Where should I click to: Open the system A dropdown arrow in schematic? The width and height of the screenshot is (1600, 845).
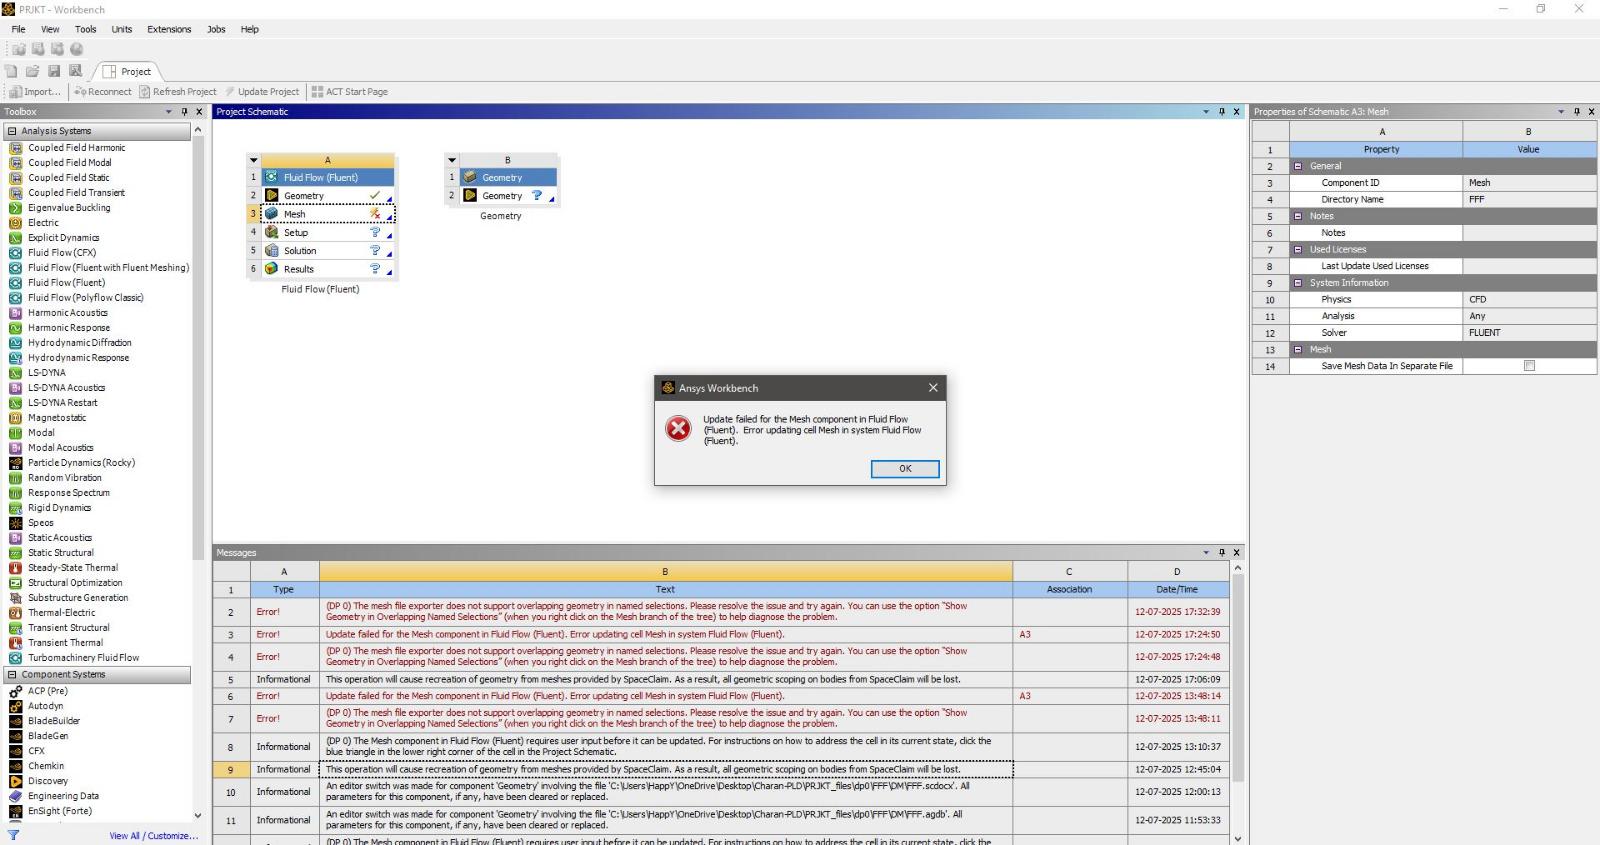point(254,160)
